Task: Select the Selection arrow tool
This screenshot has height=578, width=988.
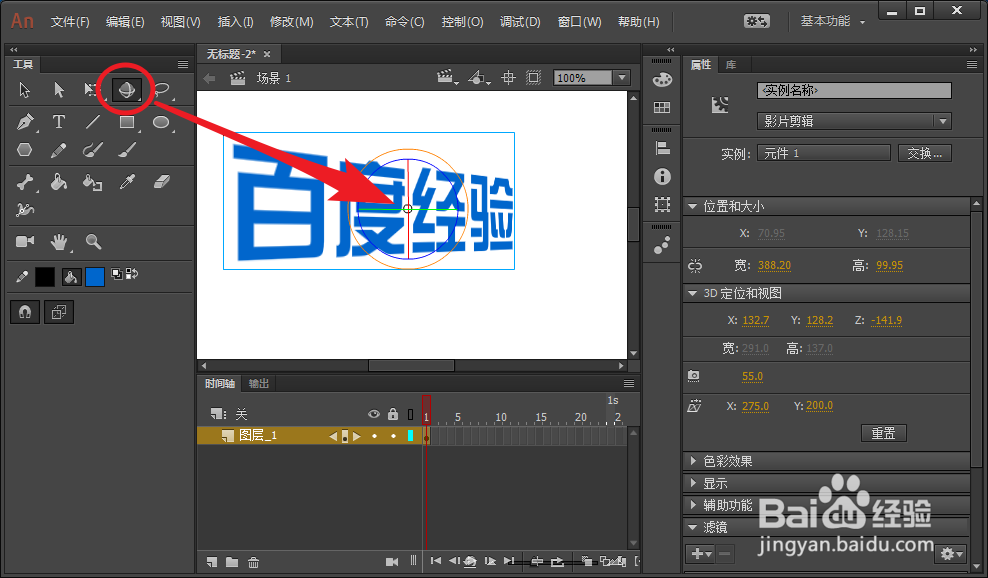Action: click(x=25, y=90)
